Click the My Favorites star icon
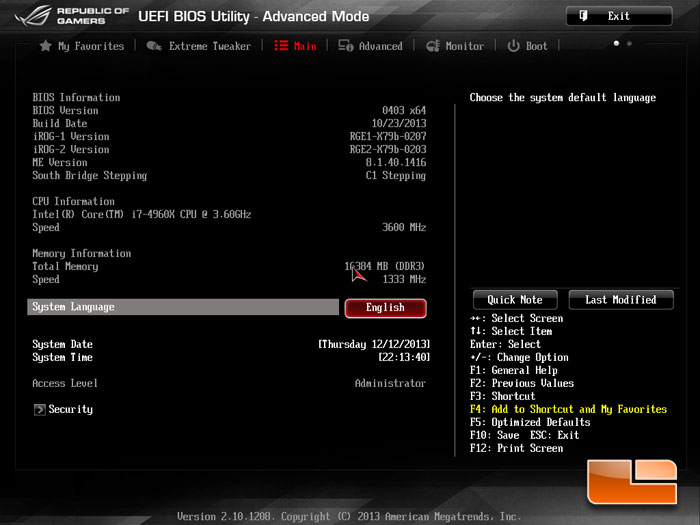700x525 pixels. (46, 46)
